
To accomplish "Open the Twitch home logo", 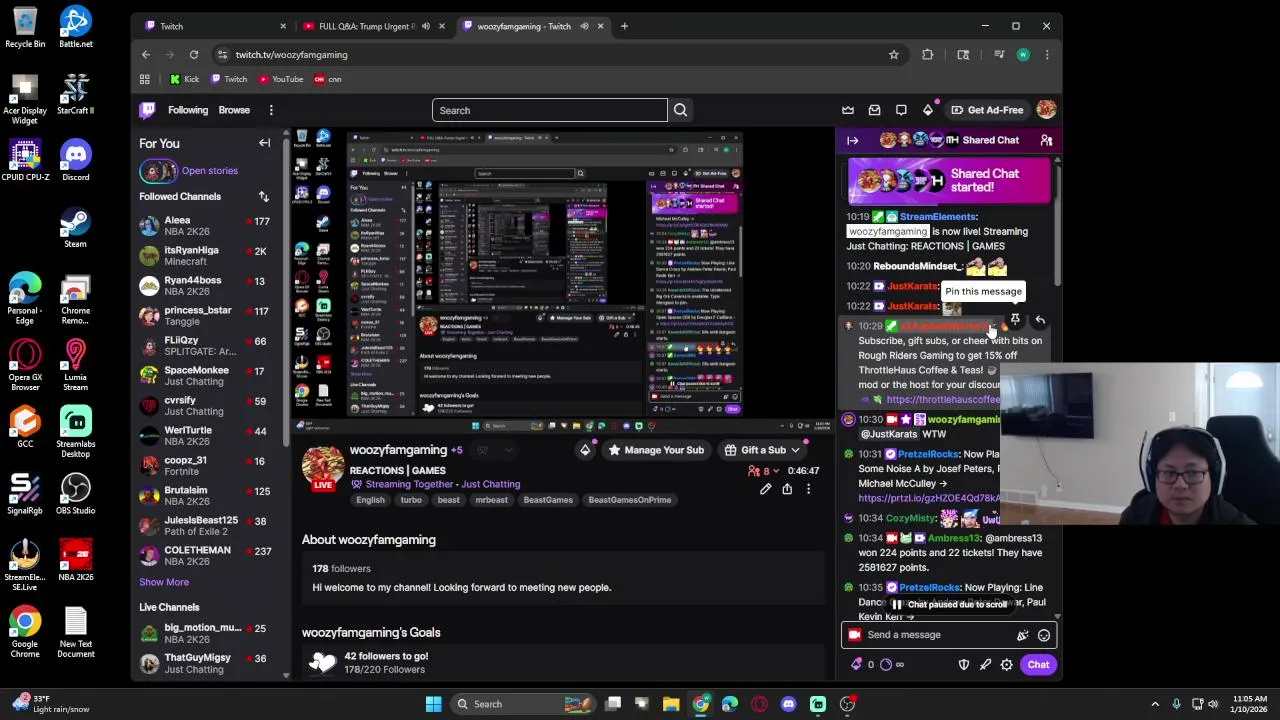I will pos(148,110).
